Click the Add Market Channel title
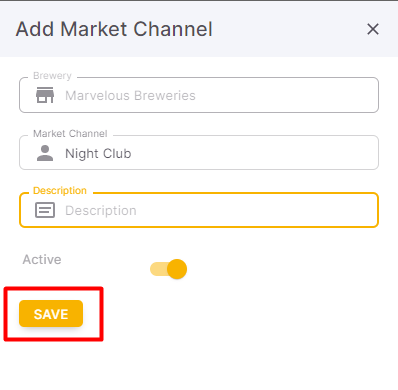Image resolution: width=398 pixels, height=390 pixels. [x=114, y=29]
